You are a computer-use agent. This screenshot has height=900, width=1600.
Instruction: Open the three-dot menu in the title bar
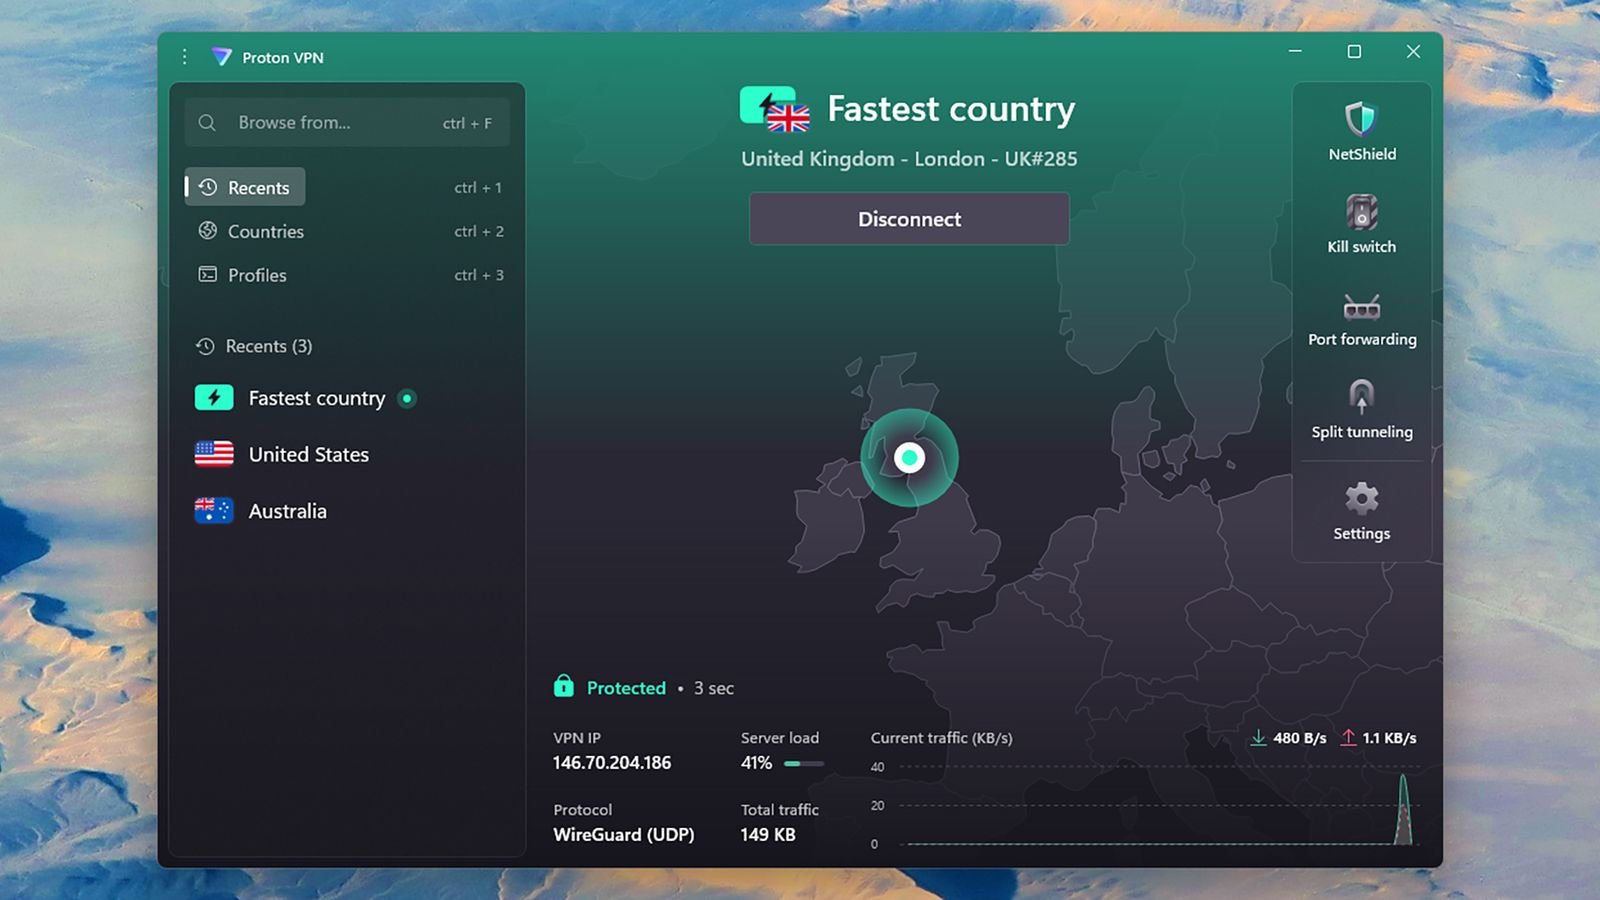point(184,57)
